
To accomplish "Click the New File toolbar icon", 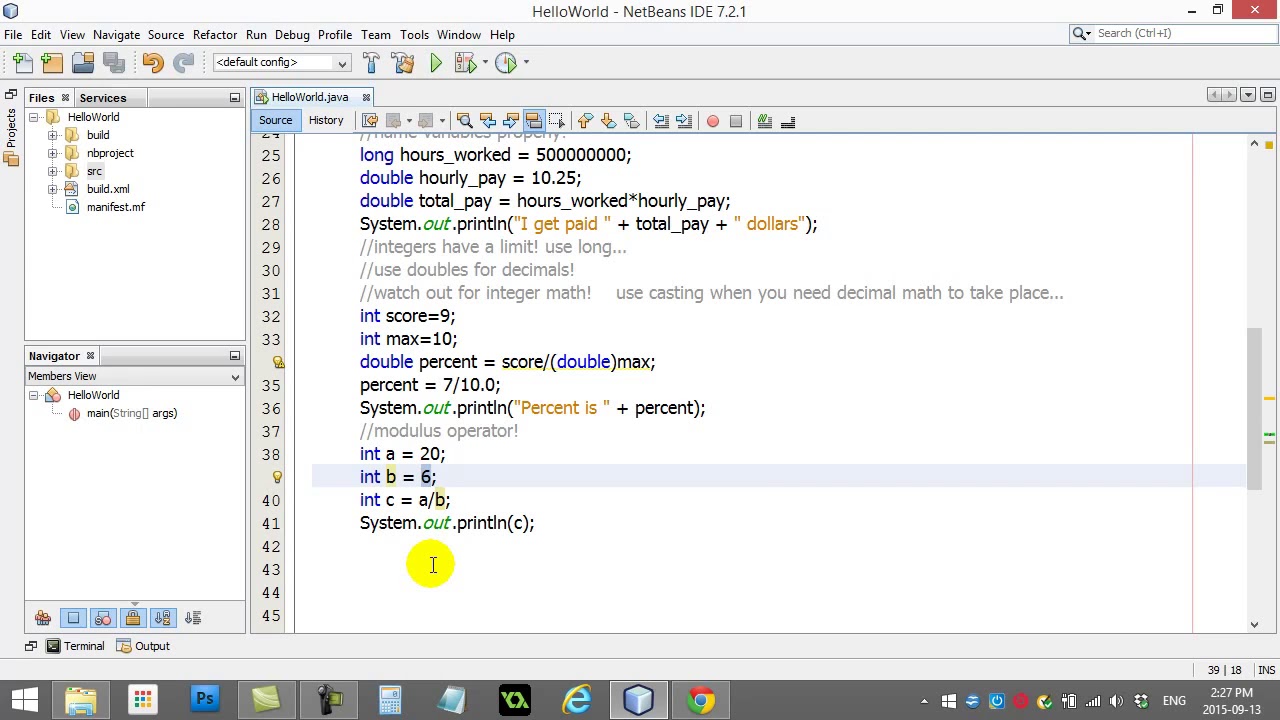I will click(x=21, y=63).
